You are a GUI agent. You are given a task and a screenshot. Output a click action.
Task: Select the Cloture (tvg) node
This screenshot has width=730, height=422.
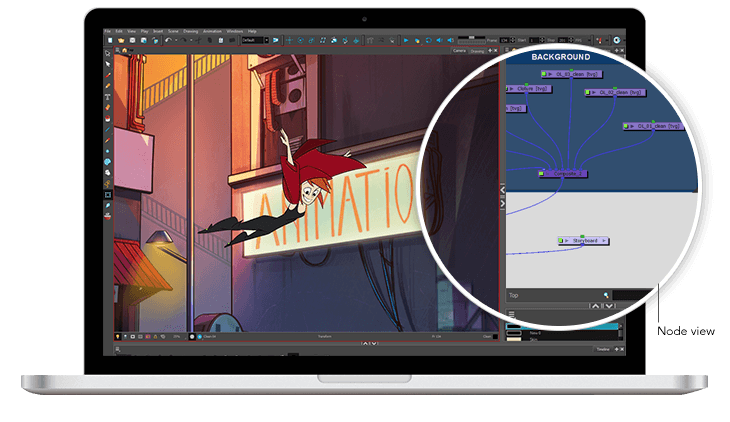coord(529,88)
